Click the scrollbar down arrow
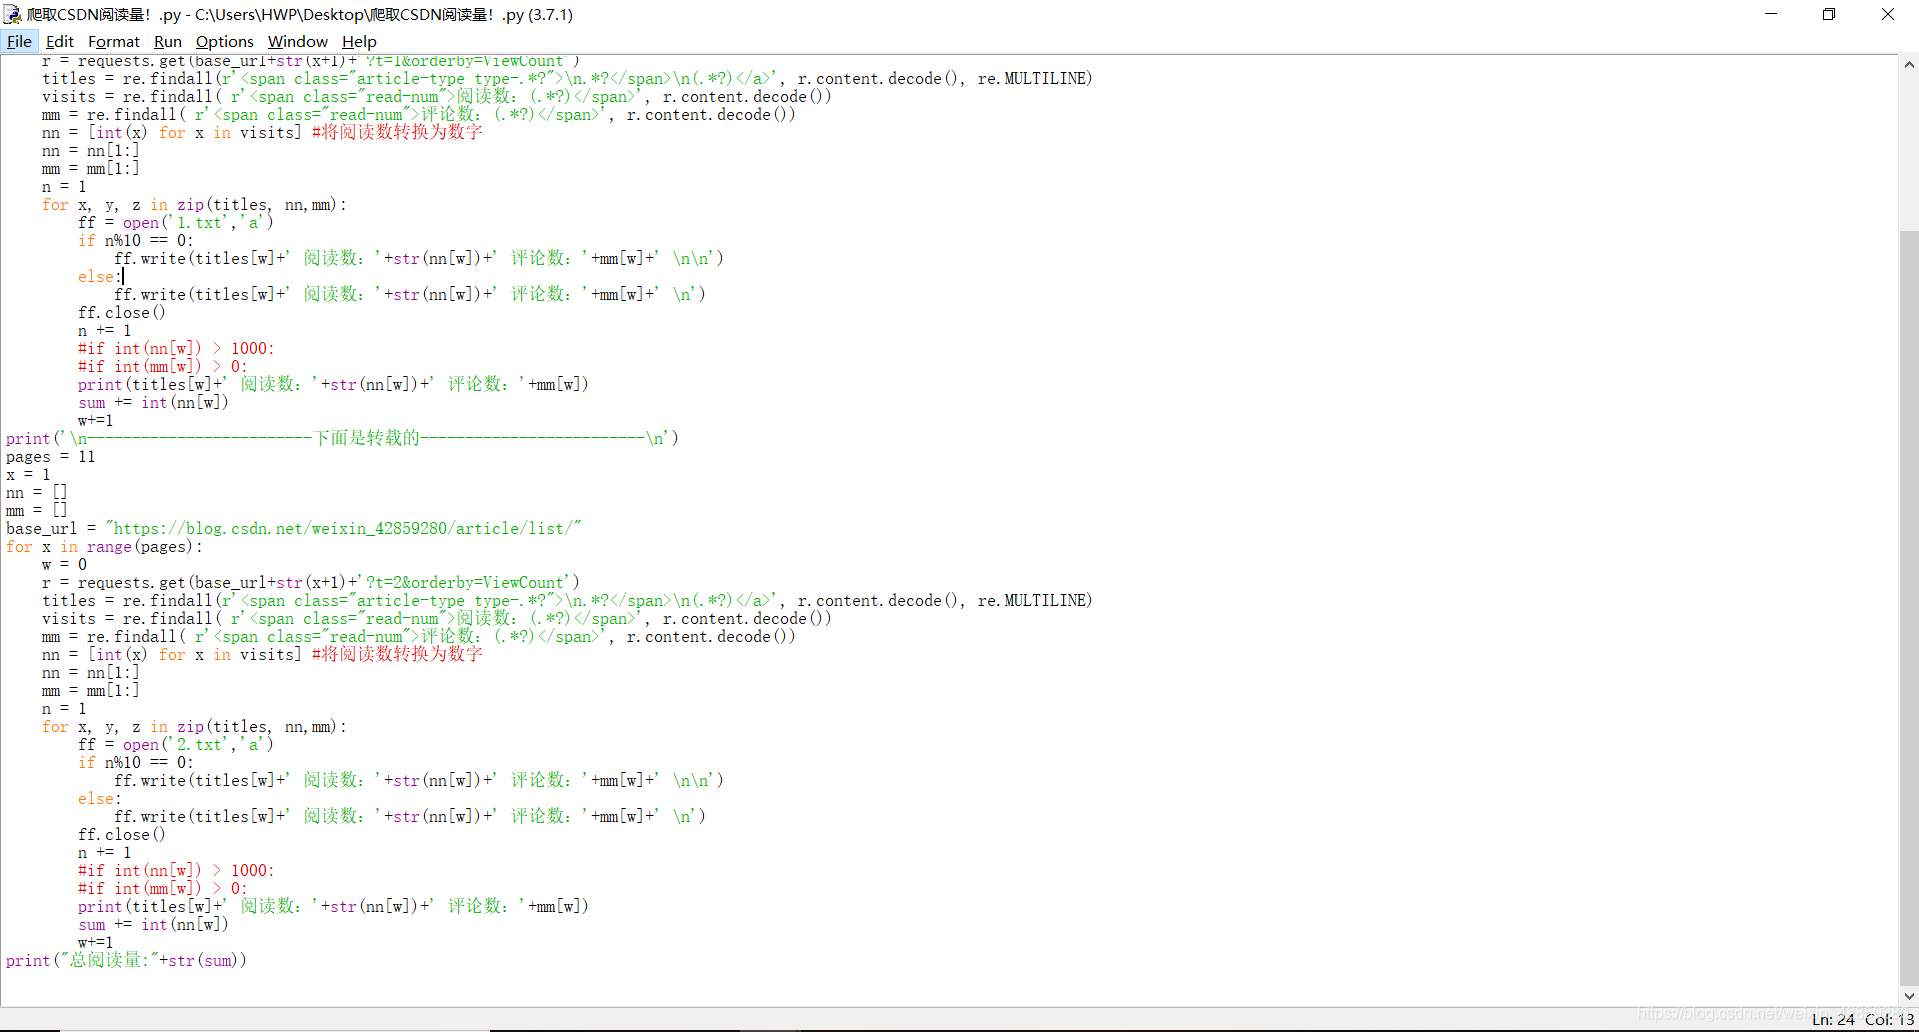The width and height of the screenshot is (1919, 1032). 1909,996
